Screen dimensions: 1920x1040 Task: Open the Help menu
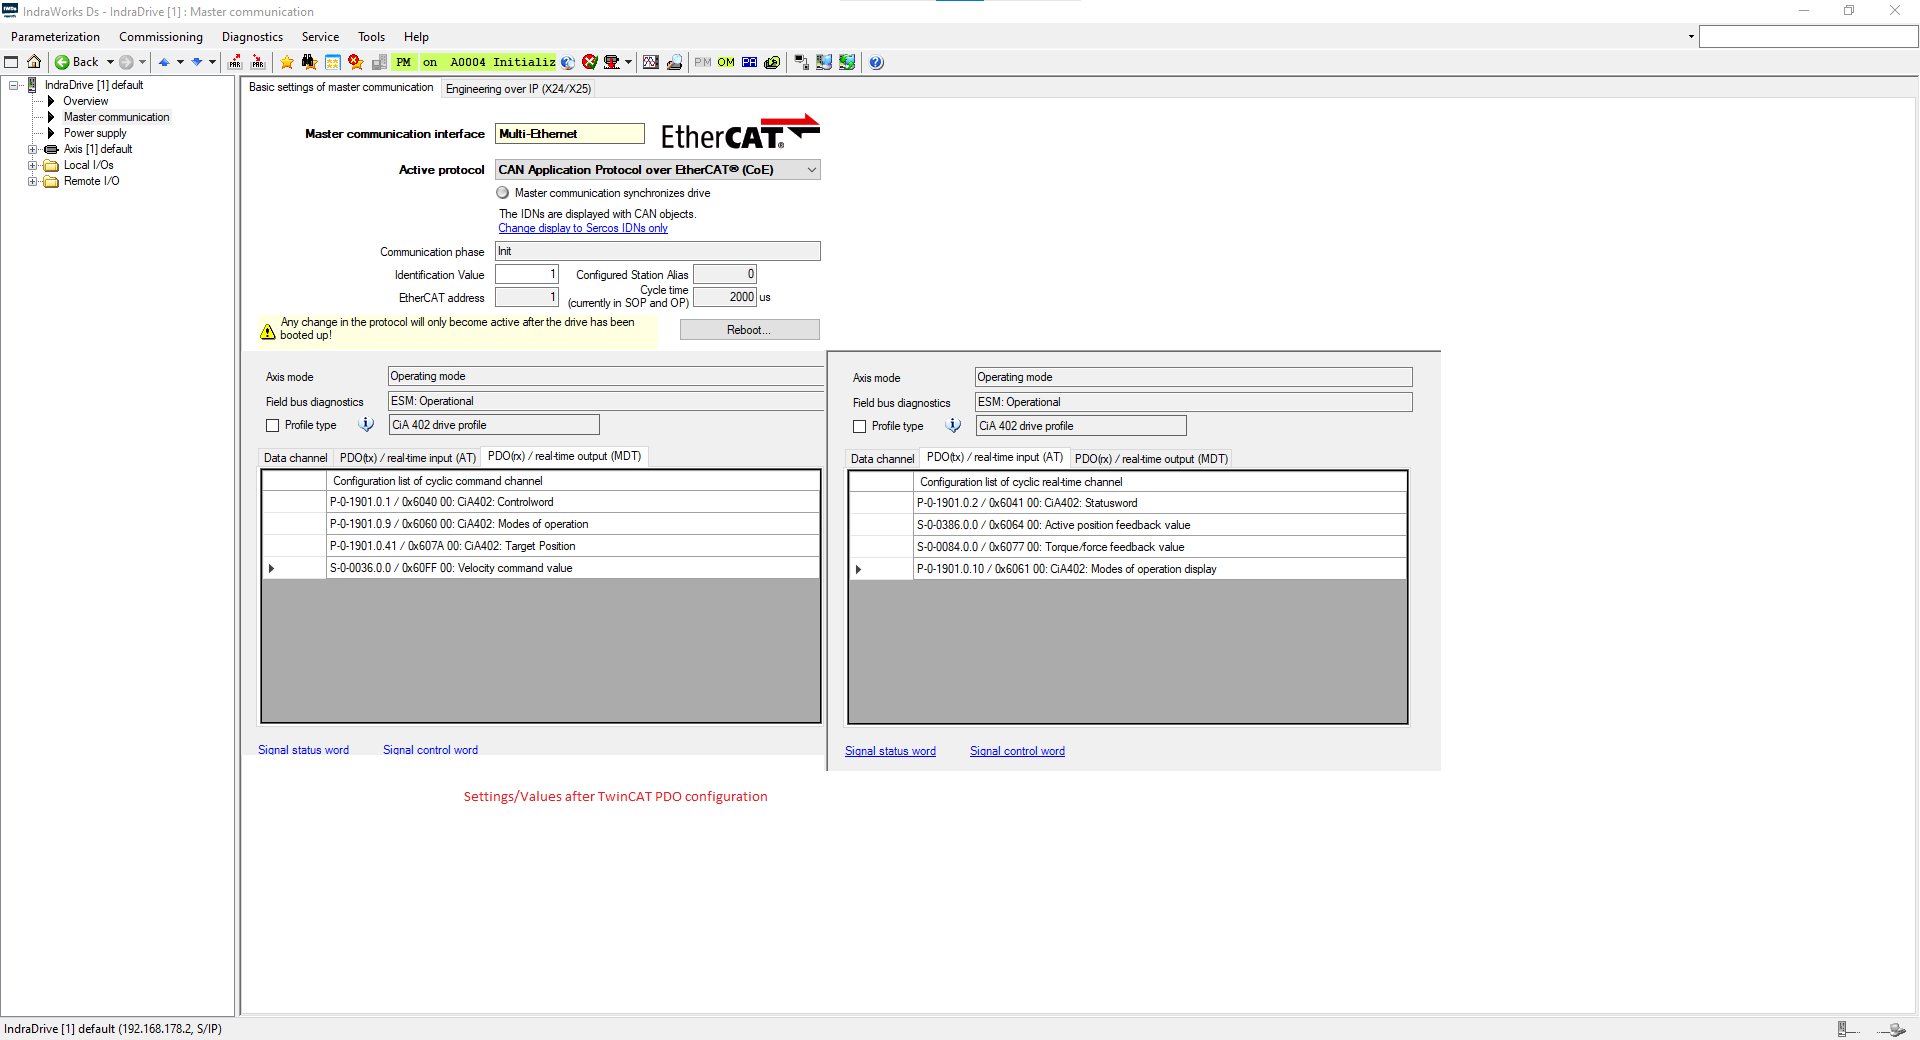(416, 37)
